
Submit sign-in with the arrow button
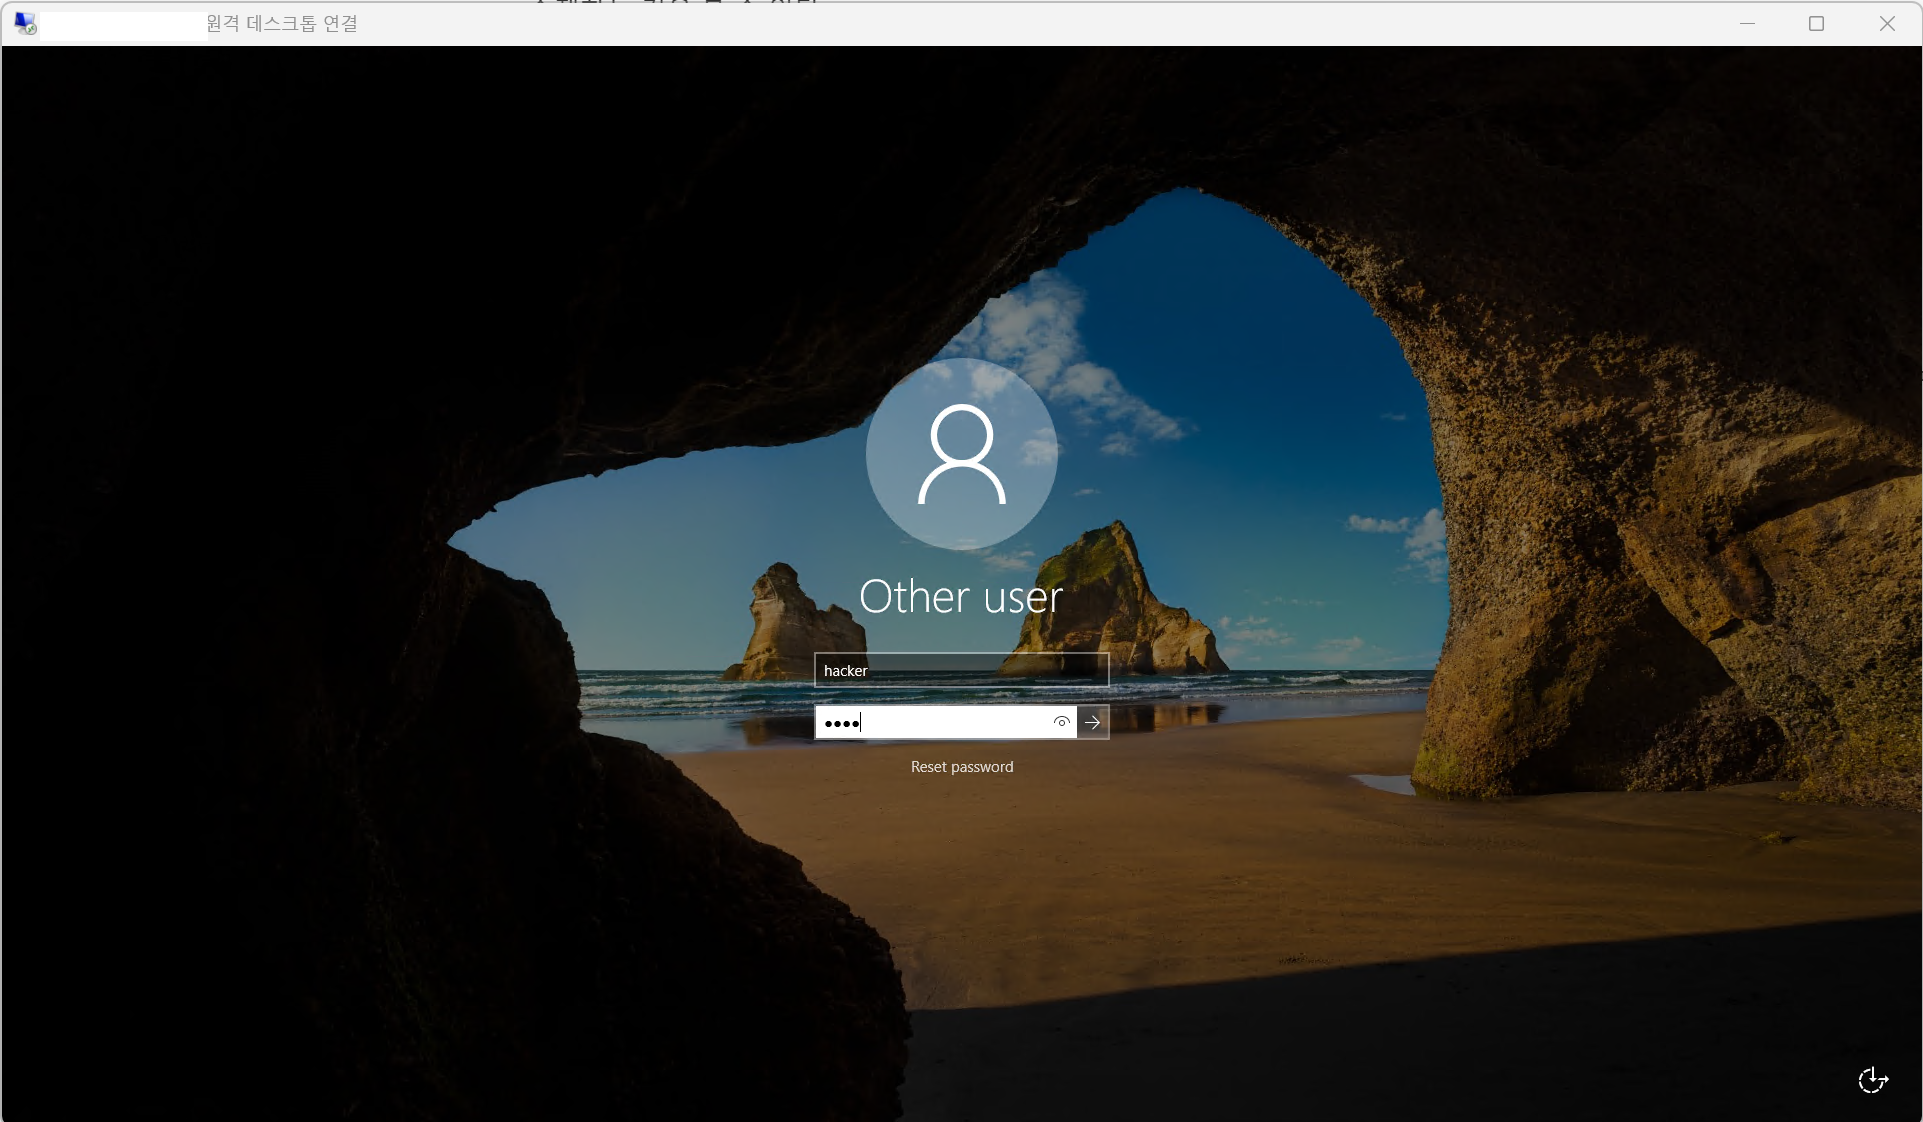pos(1093,722)
